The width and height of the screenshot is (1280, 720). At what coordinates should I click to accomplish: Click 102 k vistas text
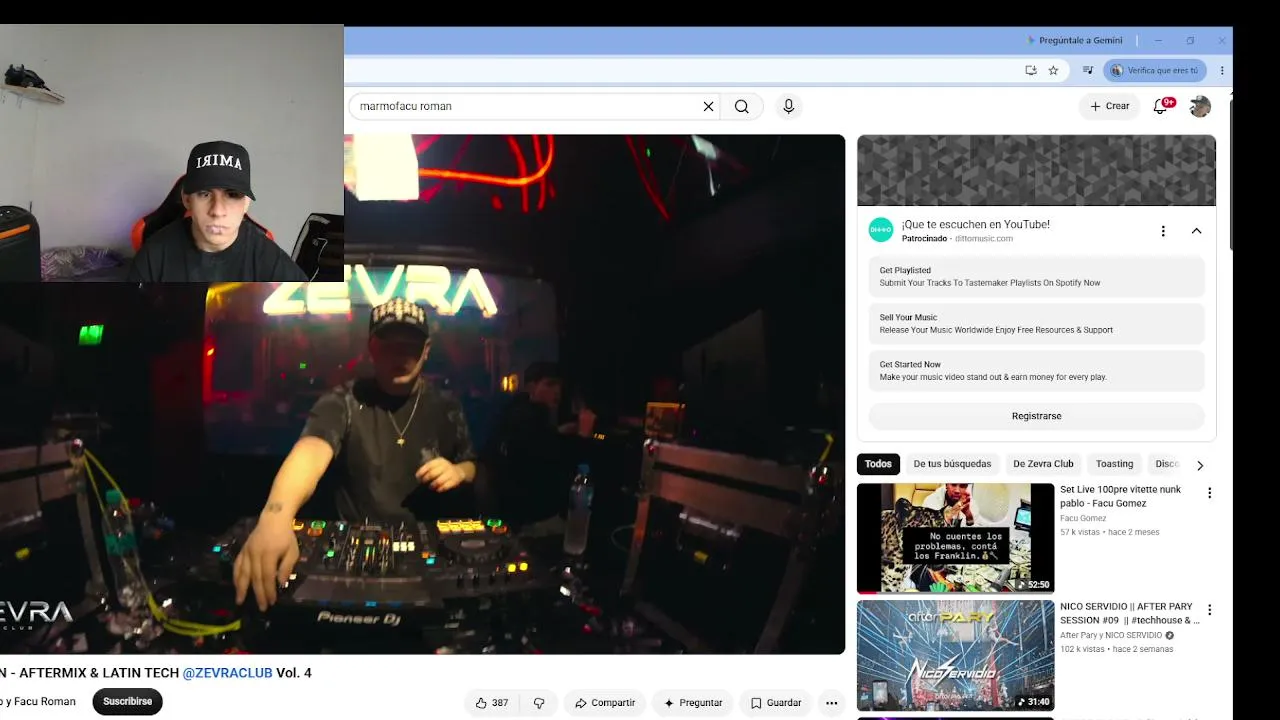(x=1082, y=649)
